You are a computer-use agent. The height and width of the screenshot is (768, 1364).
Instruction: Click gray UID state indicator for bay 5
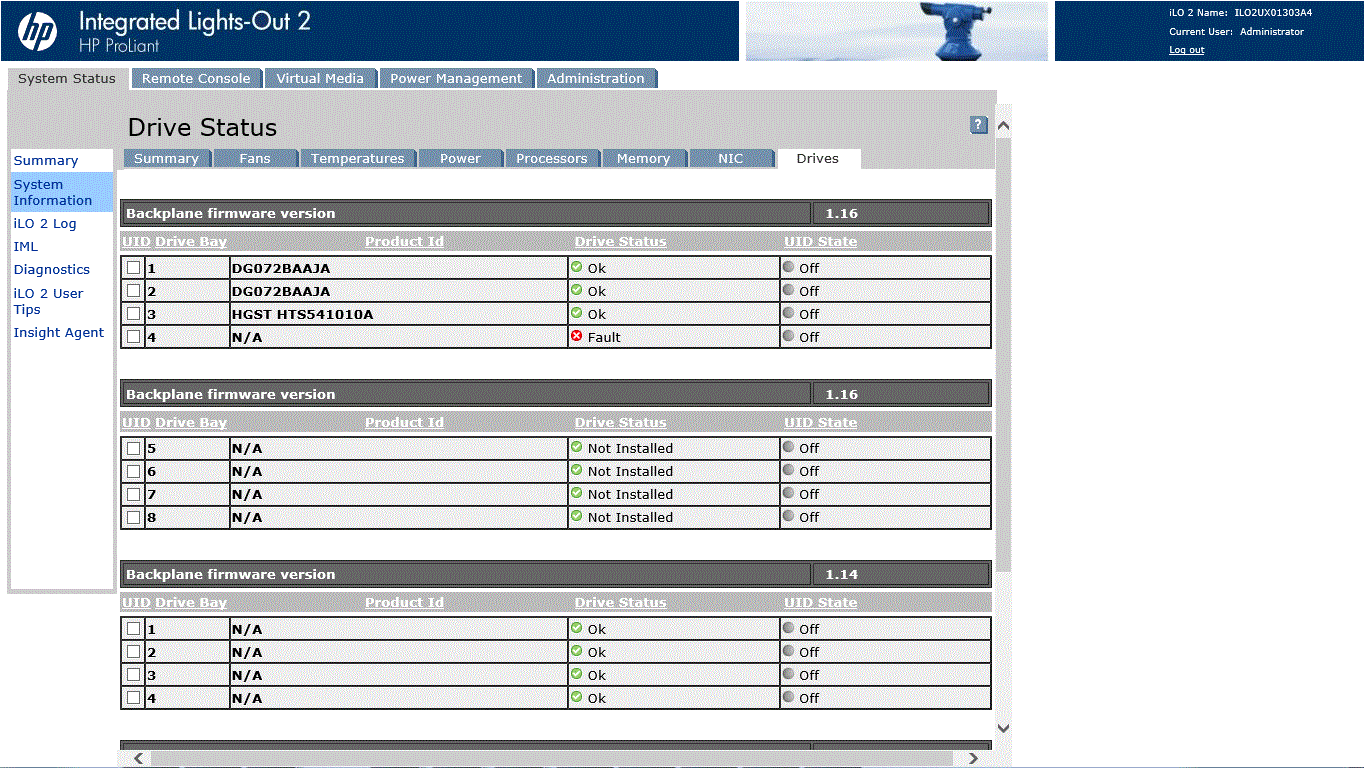coord(788,447)
